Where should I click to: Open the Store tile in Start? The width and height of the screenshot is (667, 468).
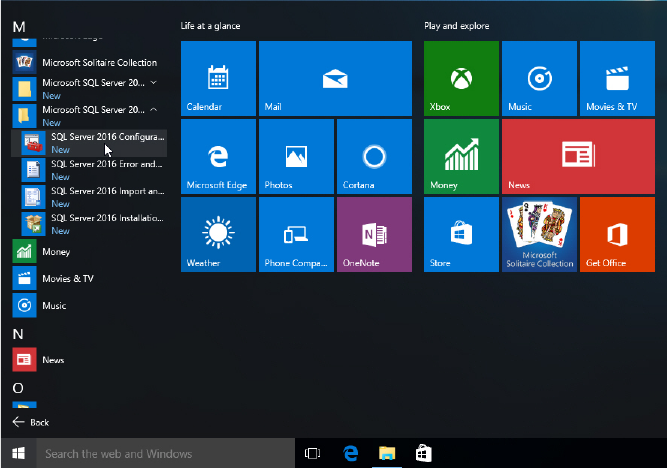461,234
